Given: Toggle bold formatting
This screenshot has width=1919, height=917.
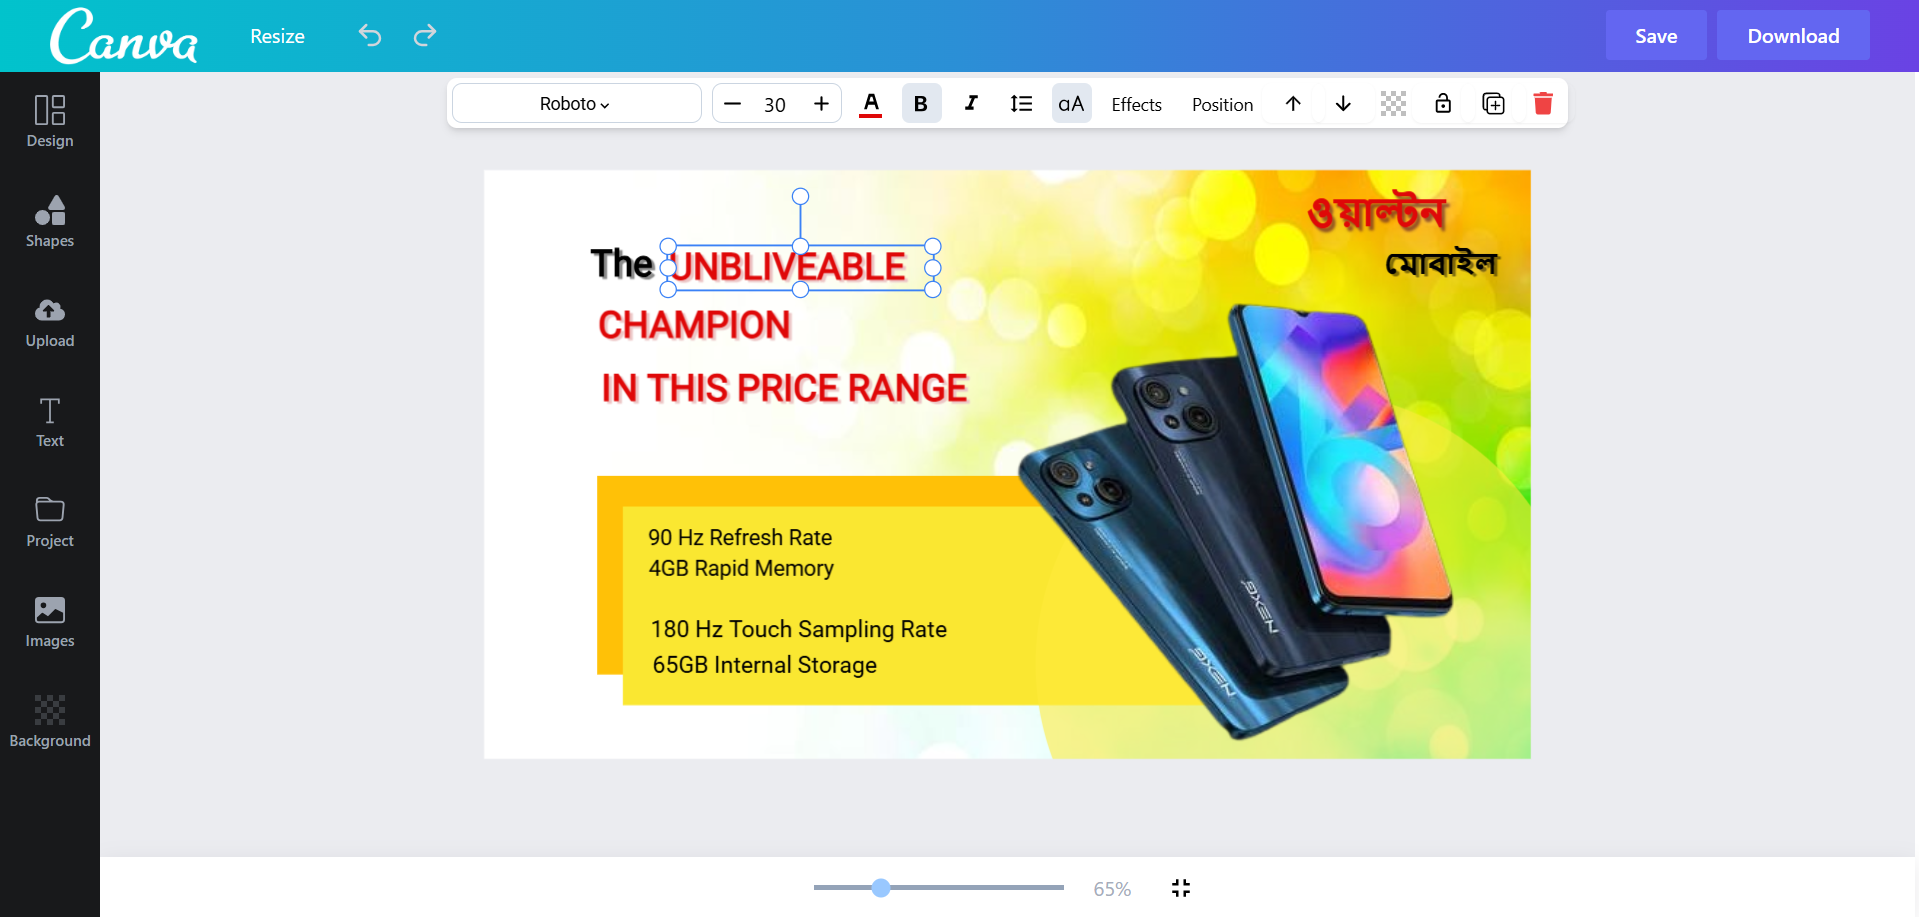Looking at the screenshot, I should point(921,104).
